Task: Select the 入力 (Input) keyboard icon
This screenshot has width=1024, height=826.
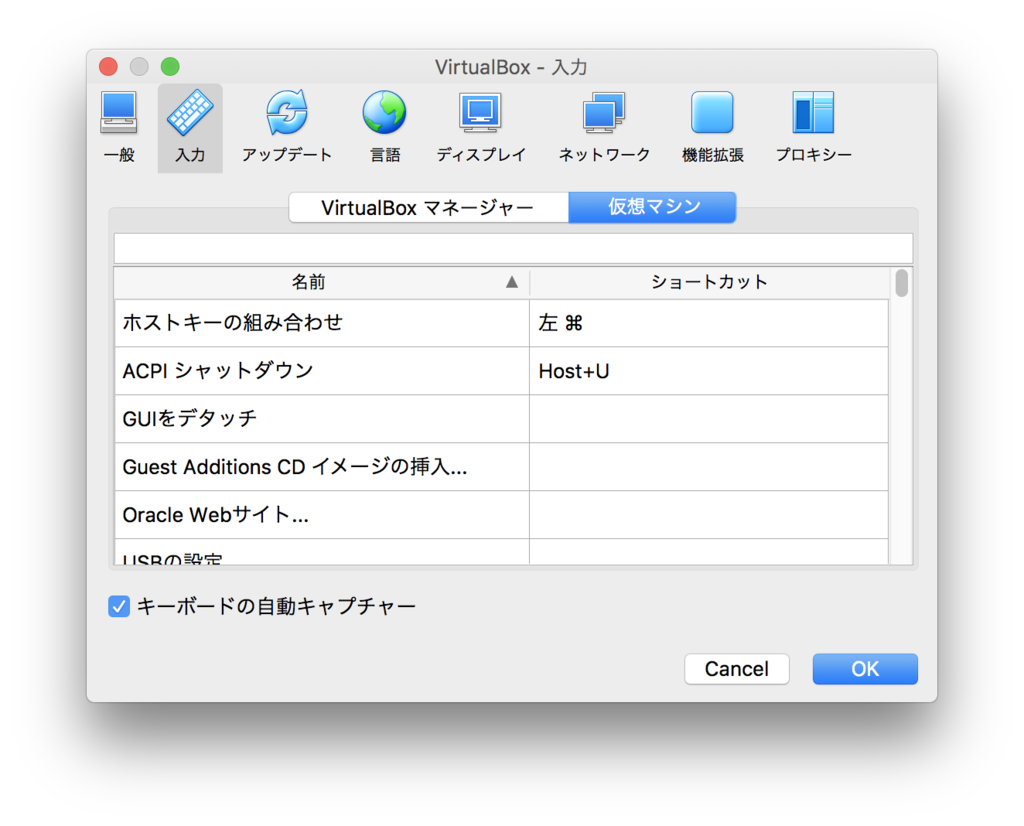Action: coord(190,127)
